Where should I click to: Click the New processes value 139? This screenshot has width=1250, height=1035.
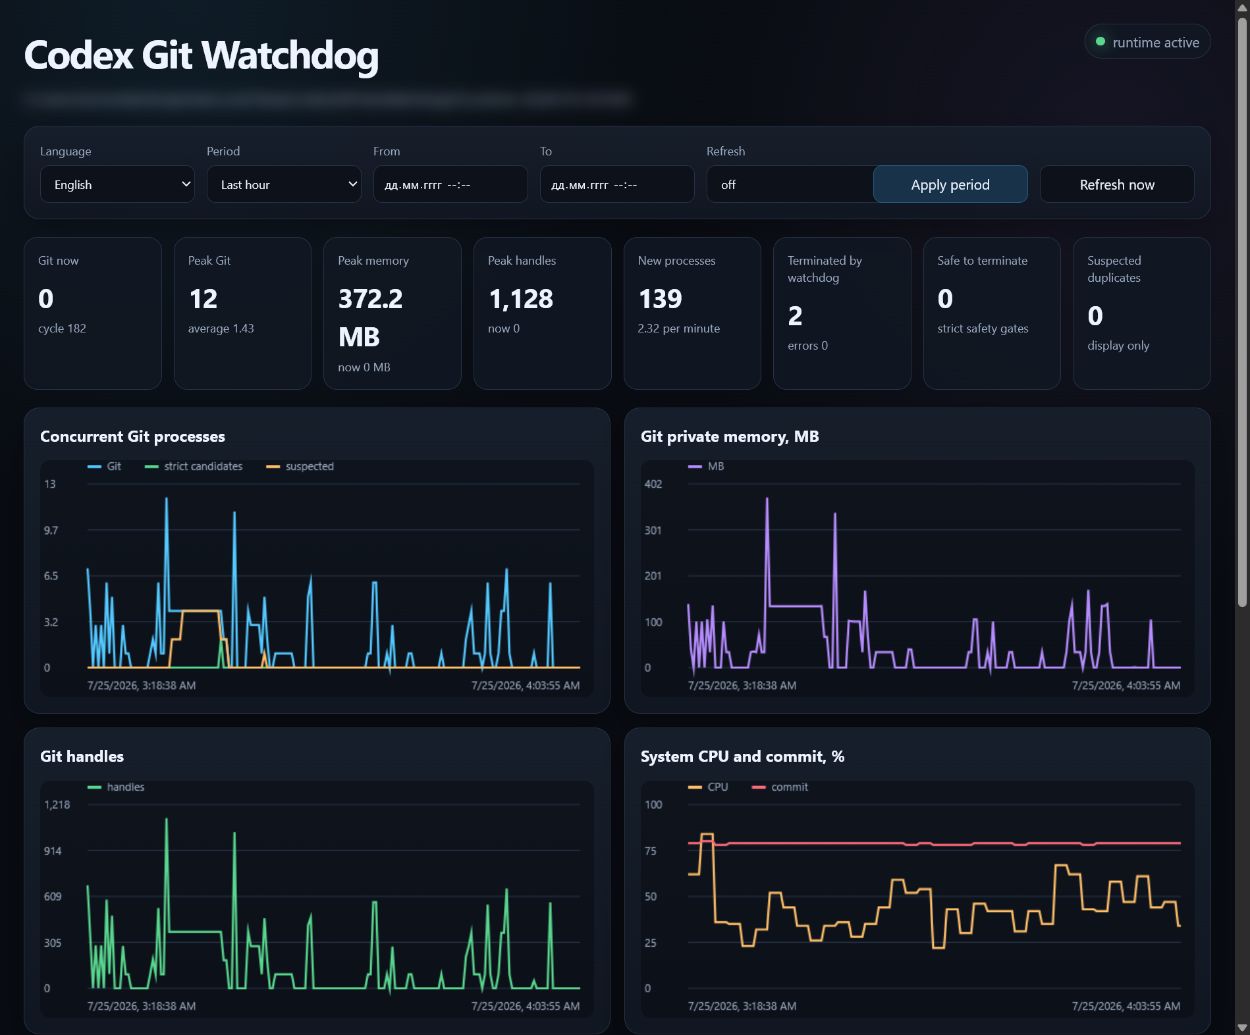pyautogui.click(x=660, y=299)
